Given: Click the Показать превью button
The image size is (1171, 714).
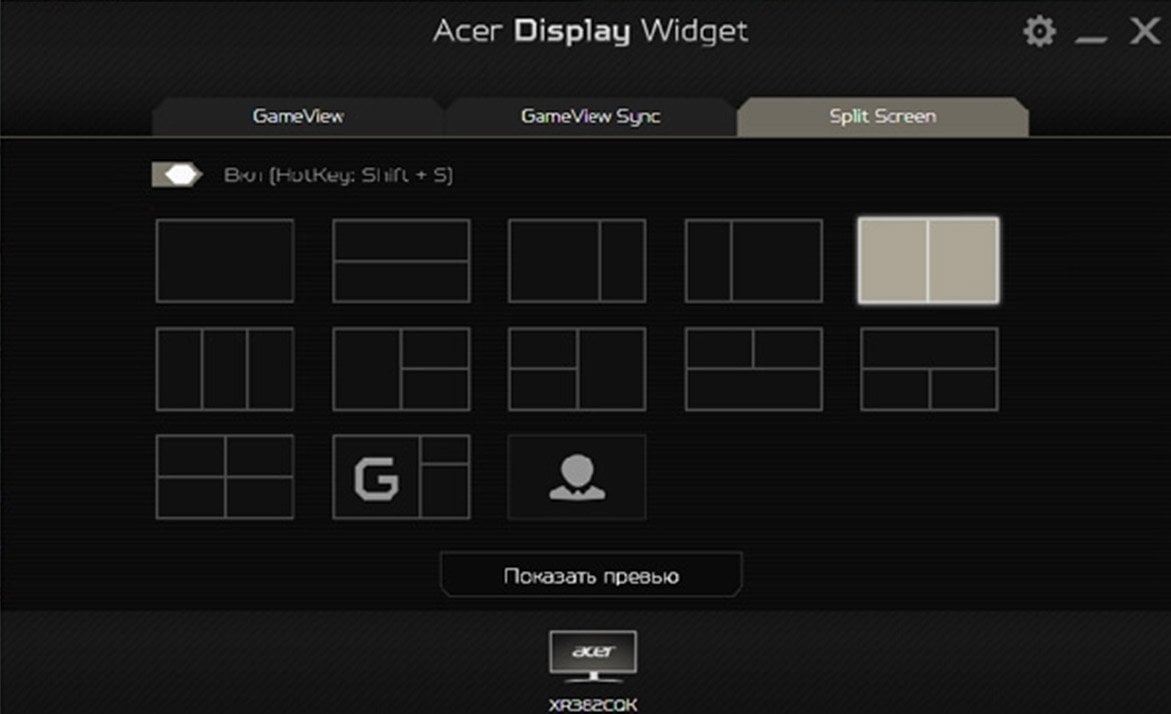Looking at the screenshot, I should coord(591,575).
